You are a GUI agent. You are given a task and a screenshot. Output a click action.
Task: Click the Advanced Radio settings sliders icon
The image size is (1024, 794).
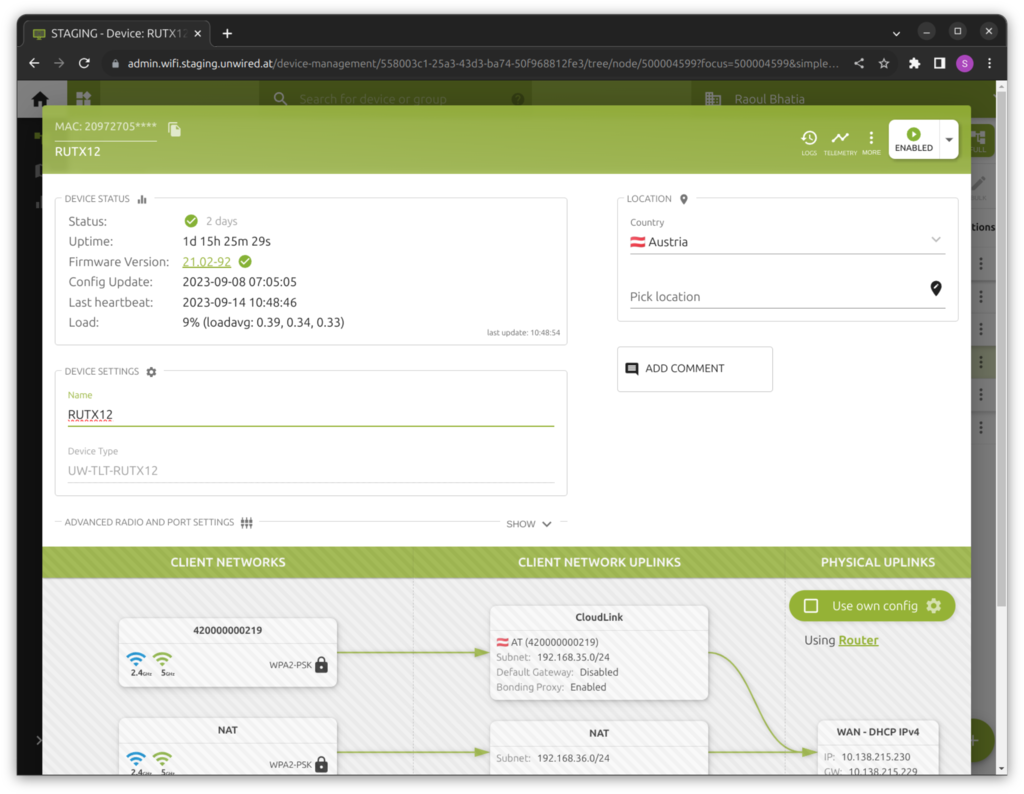[x=246, y=523]
